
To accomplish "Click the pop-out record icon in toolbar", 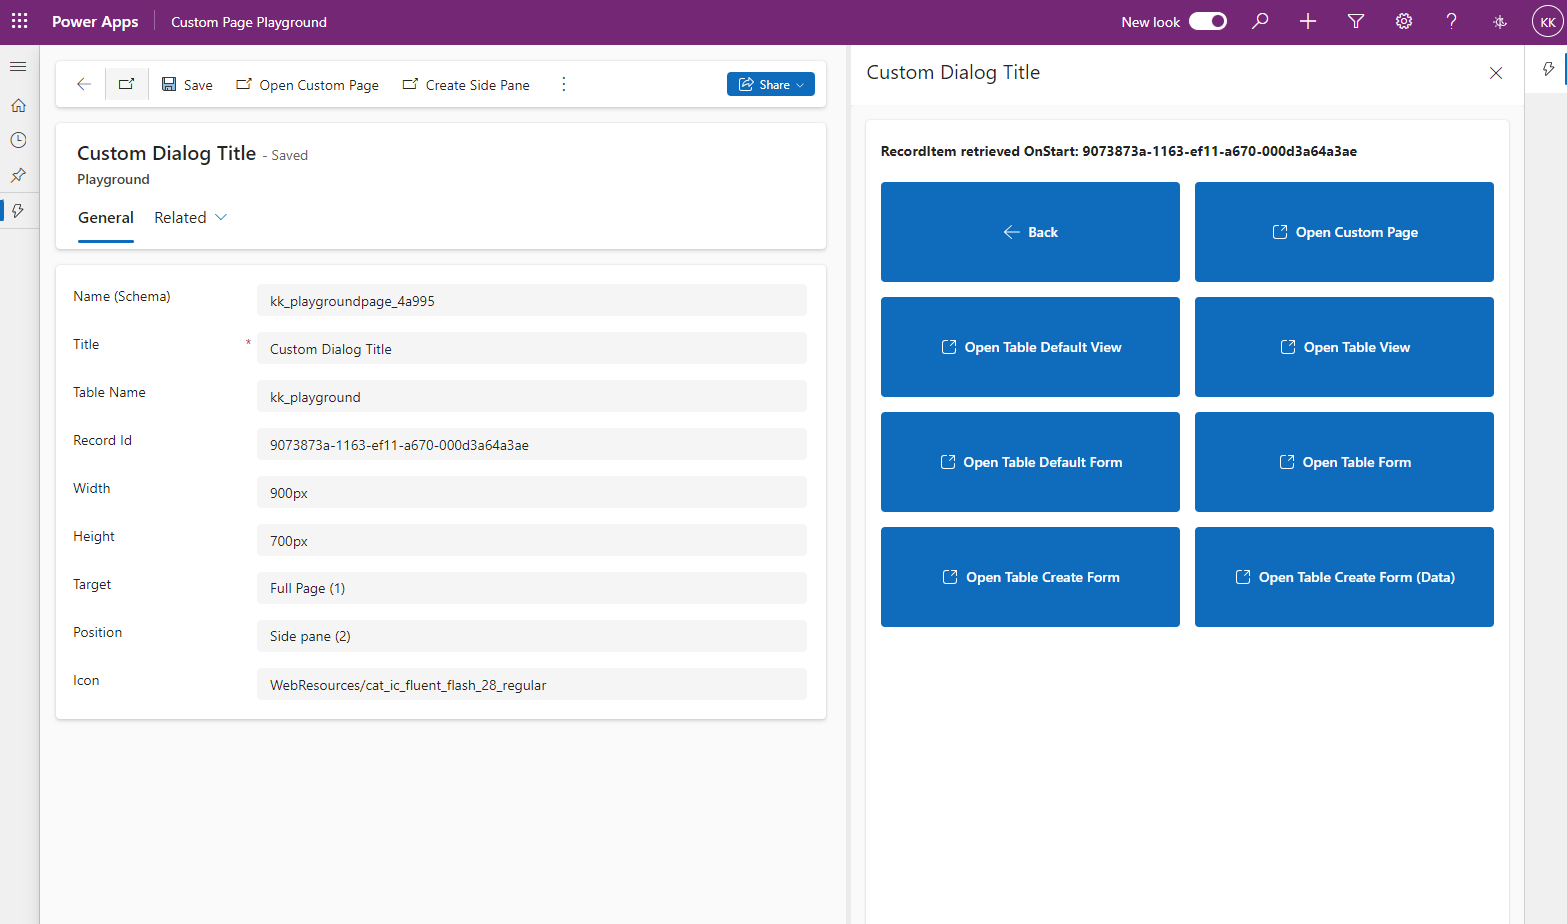I will click(x=126, y=84).
